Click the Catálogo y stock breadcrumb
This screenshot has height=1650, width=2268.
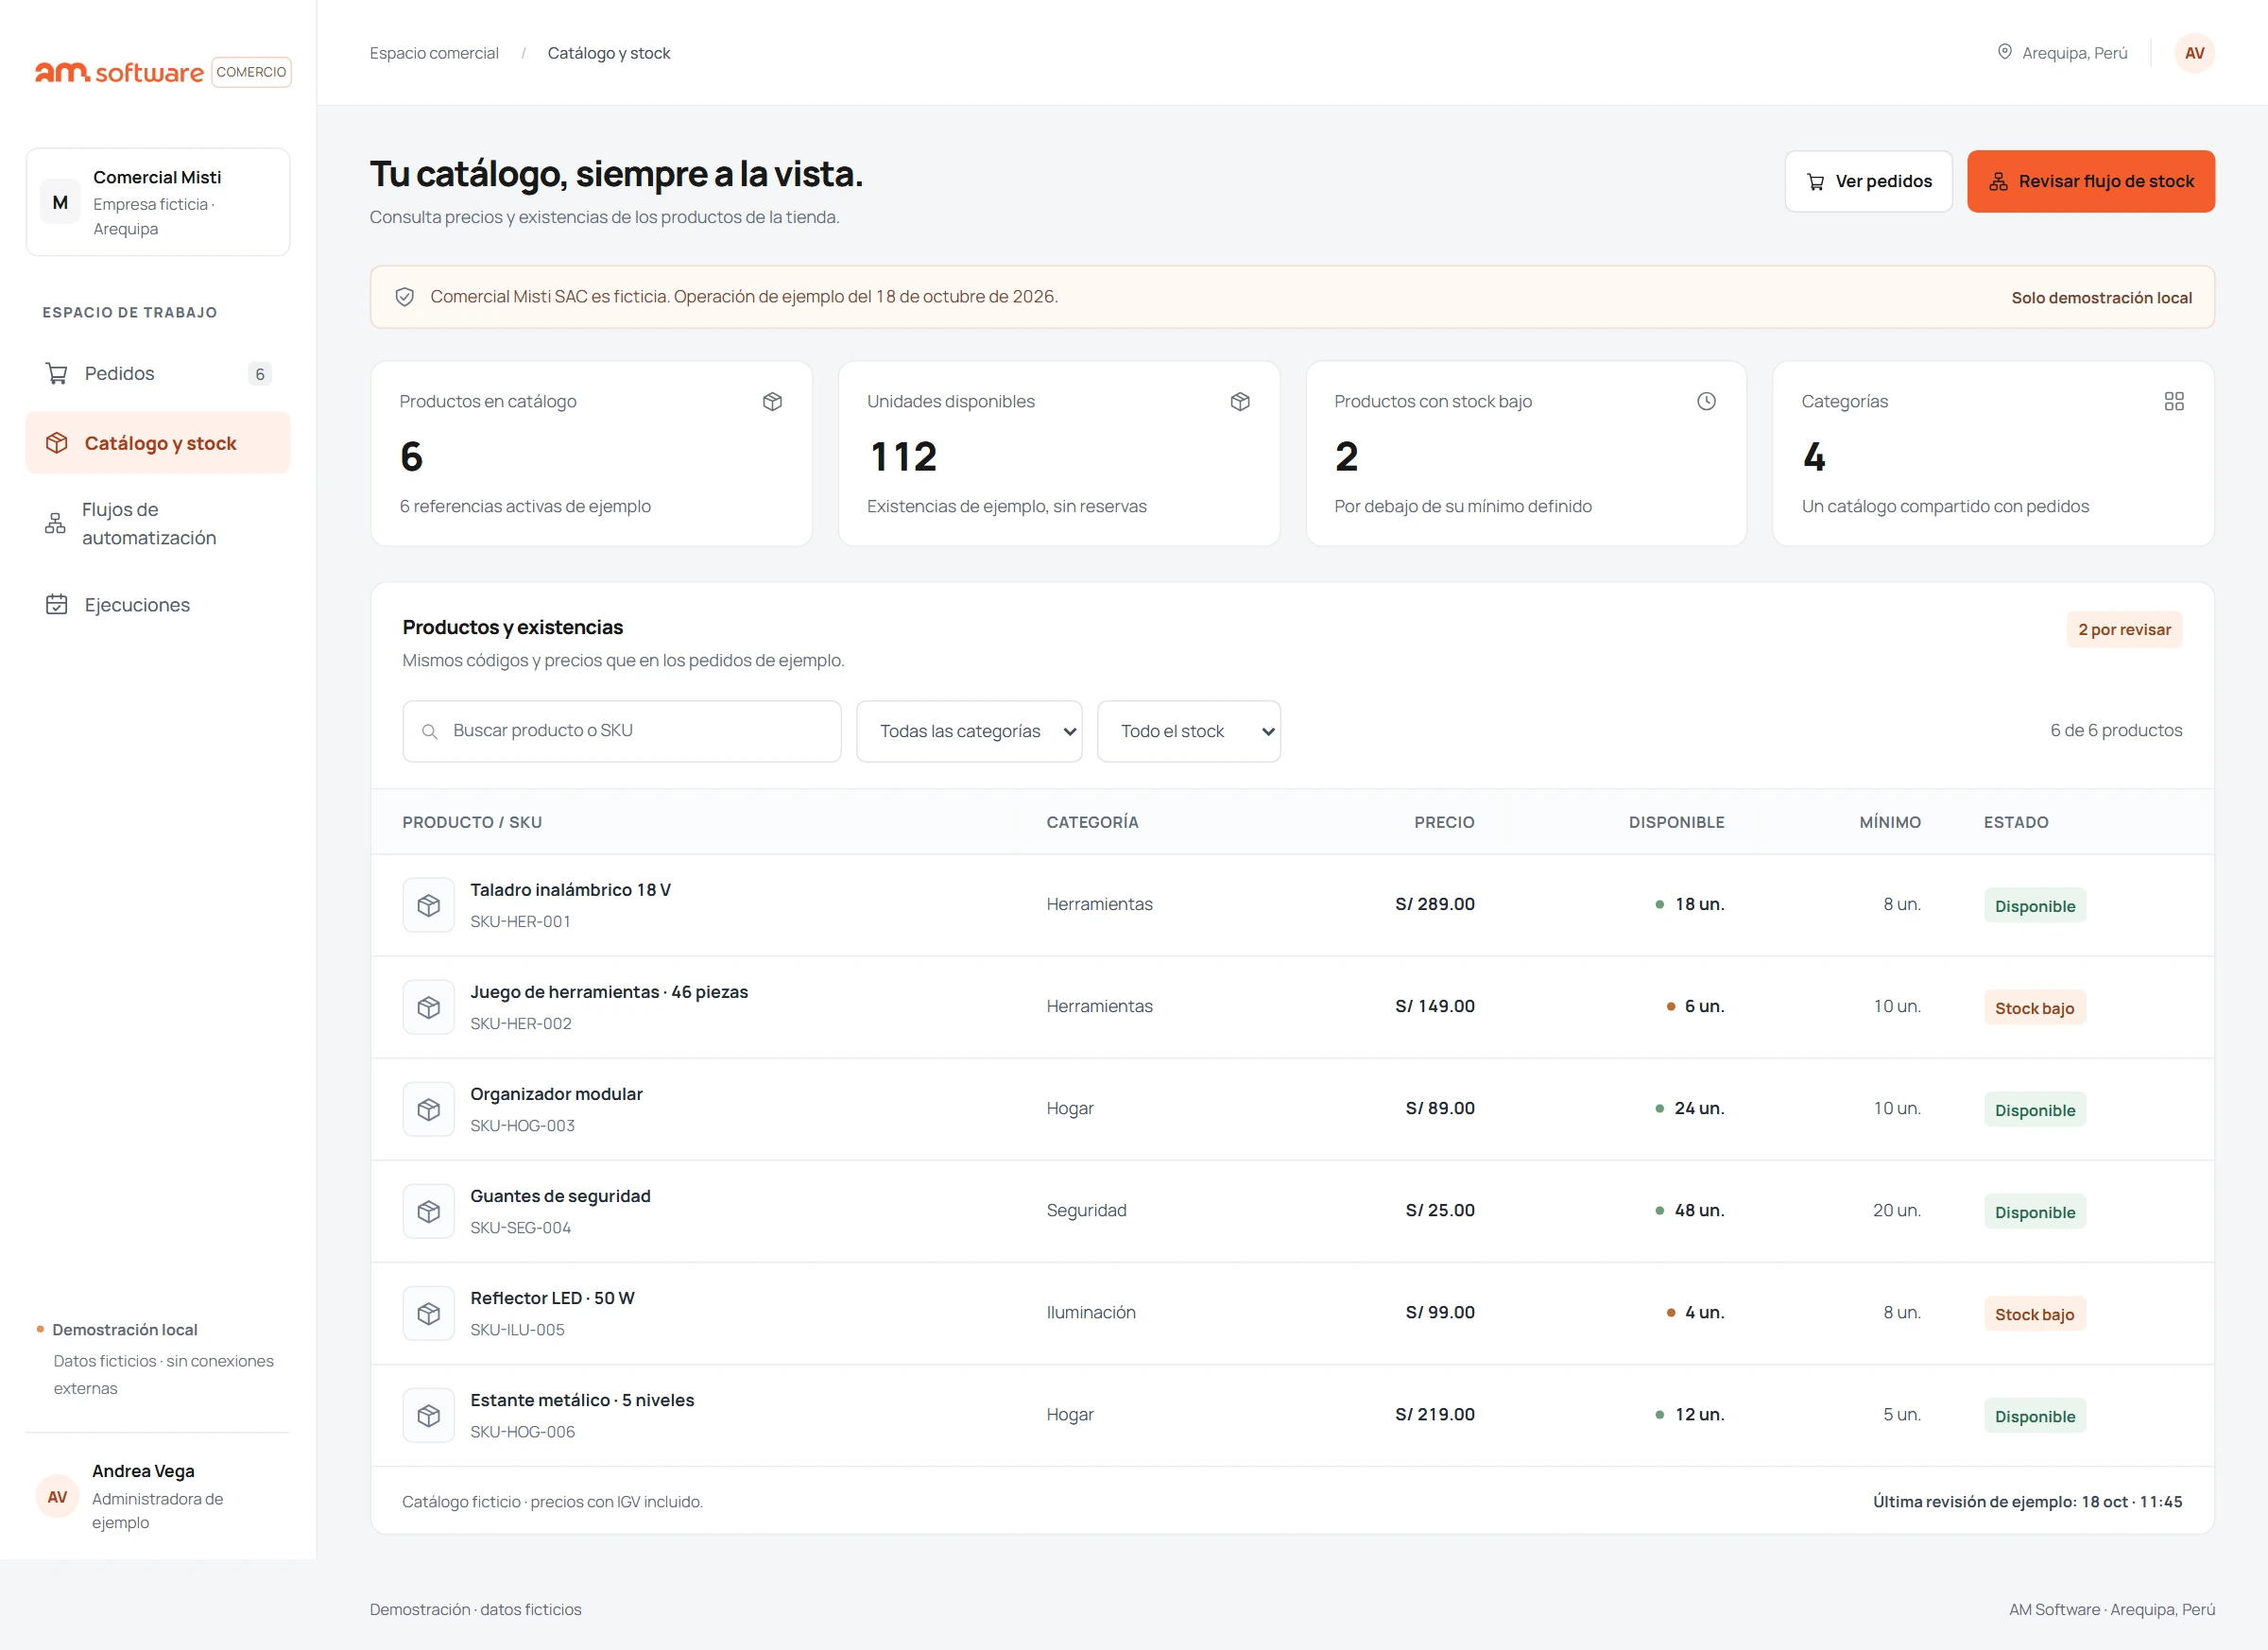click(x=608, y=53)
